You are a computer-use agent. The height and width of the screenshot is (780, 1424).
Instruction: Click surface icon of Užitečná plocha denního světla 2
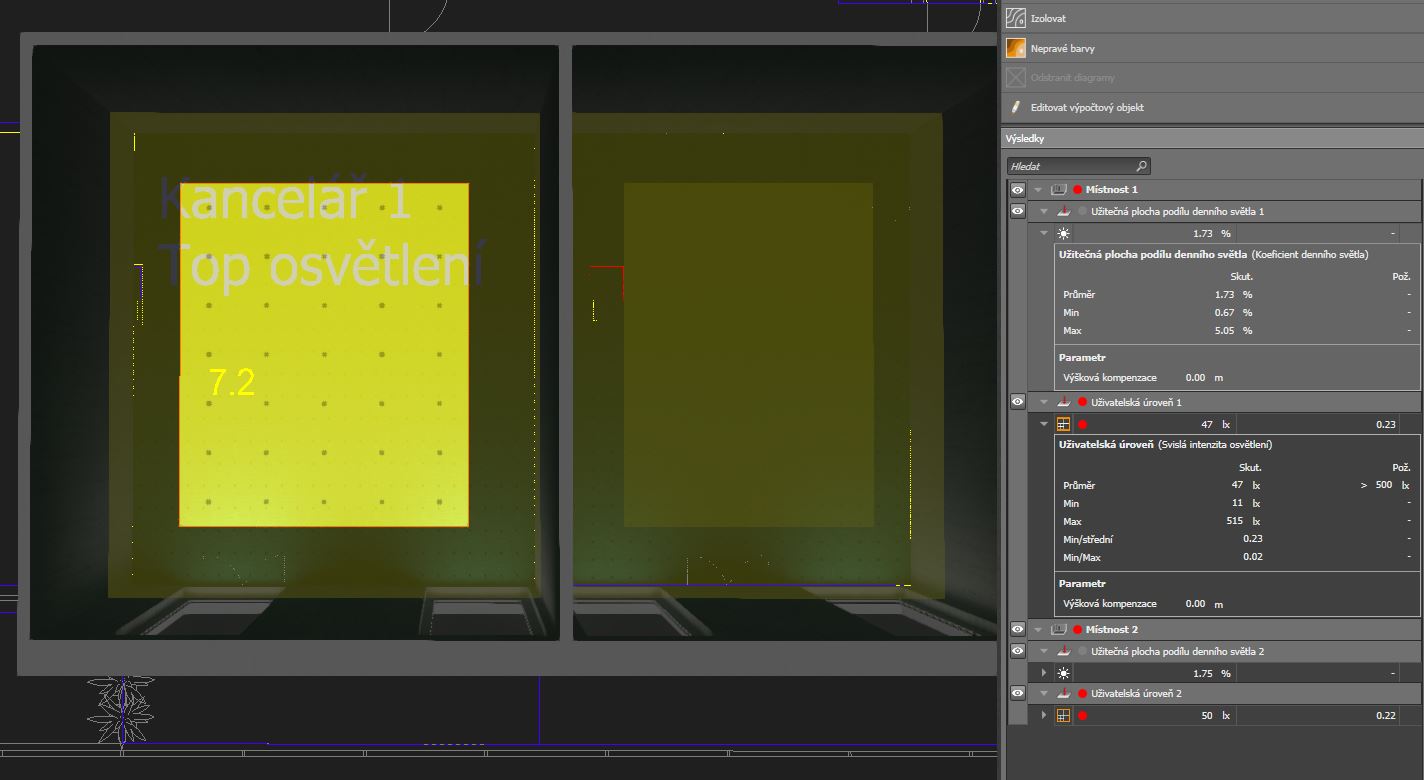(x=1064, y=651)
